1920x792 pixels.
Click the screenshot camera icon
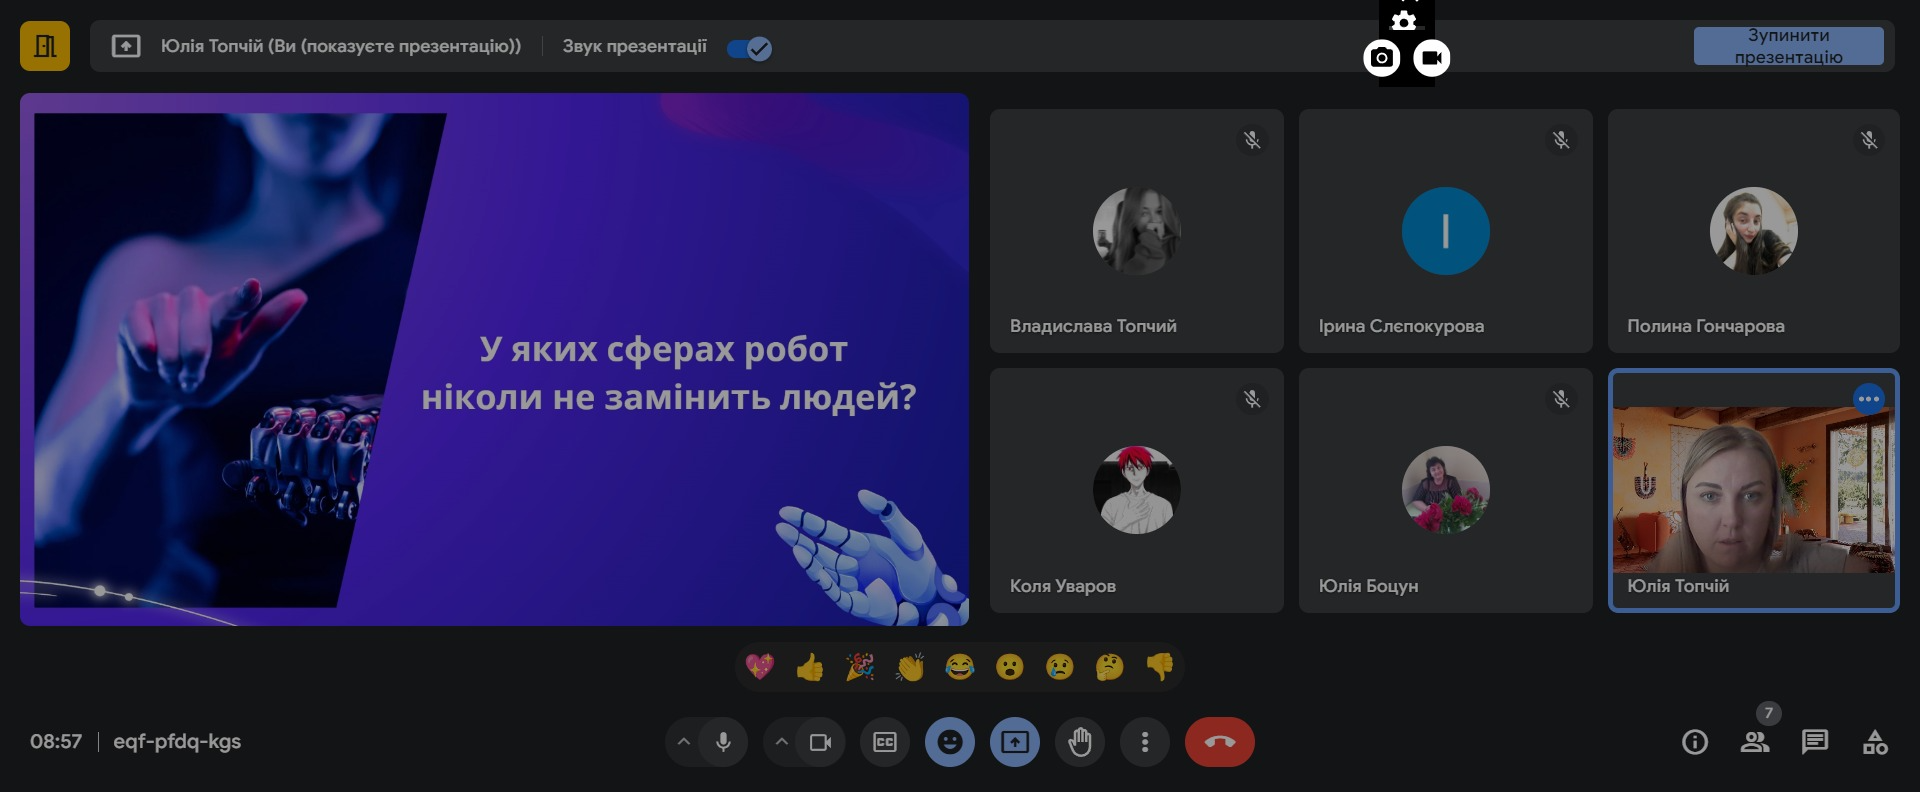(1381, 58)
